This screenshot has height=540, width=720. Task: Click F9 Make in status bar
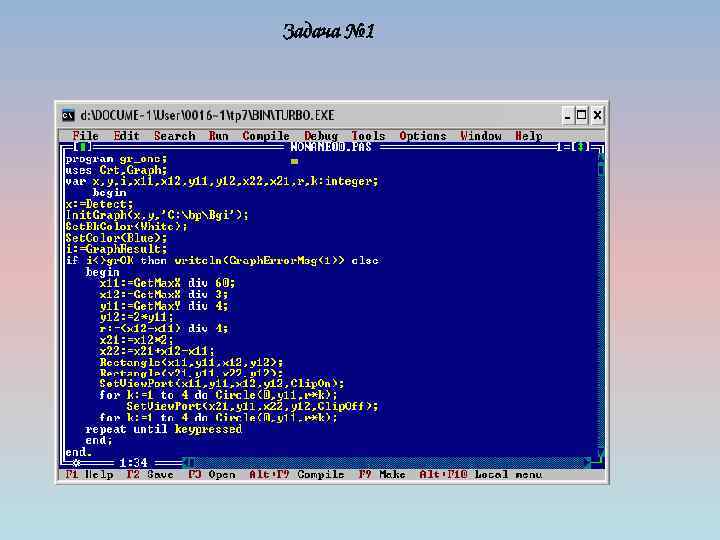click(382, 474)
